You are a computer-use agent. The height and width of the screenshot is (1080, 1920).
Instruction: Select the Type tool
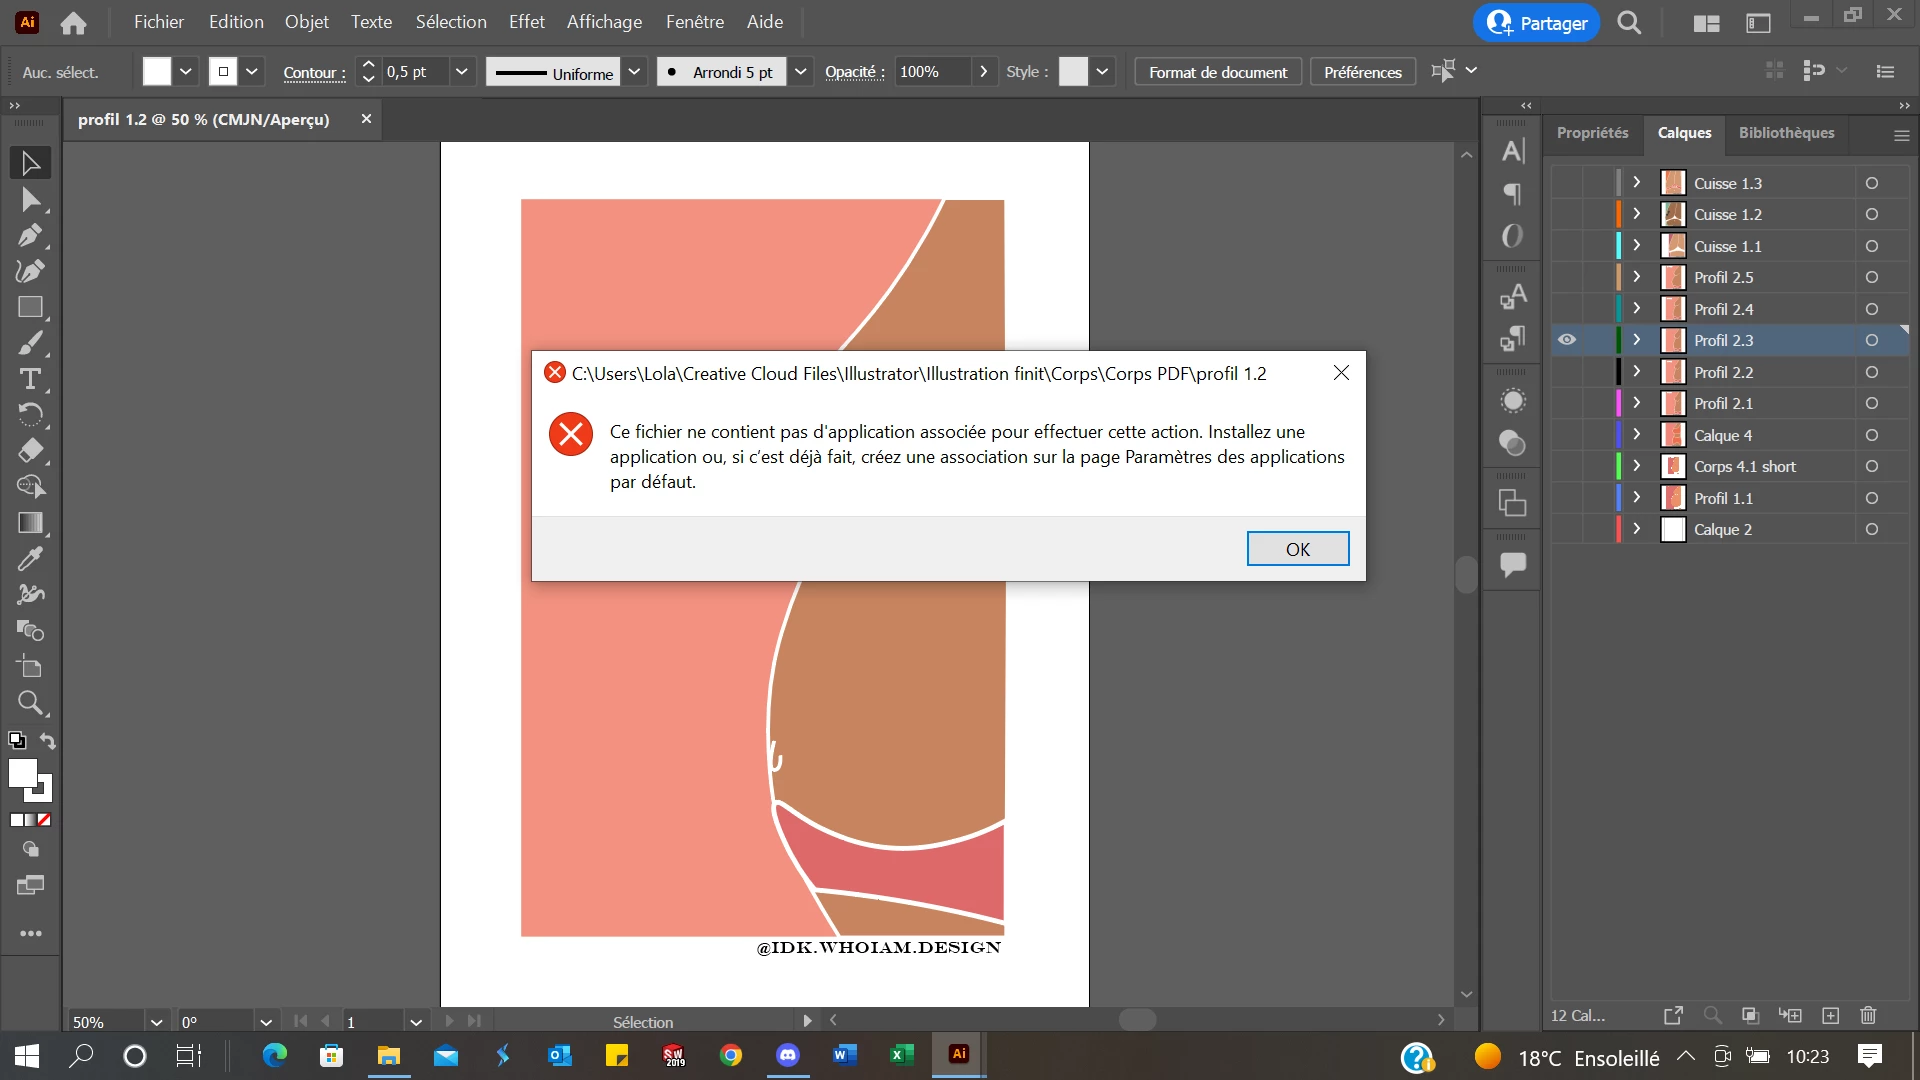point(30,379)
